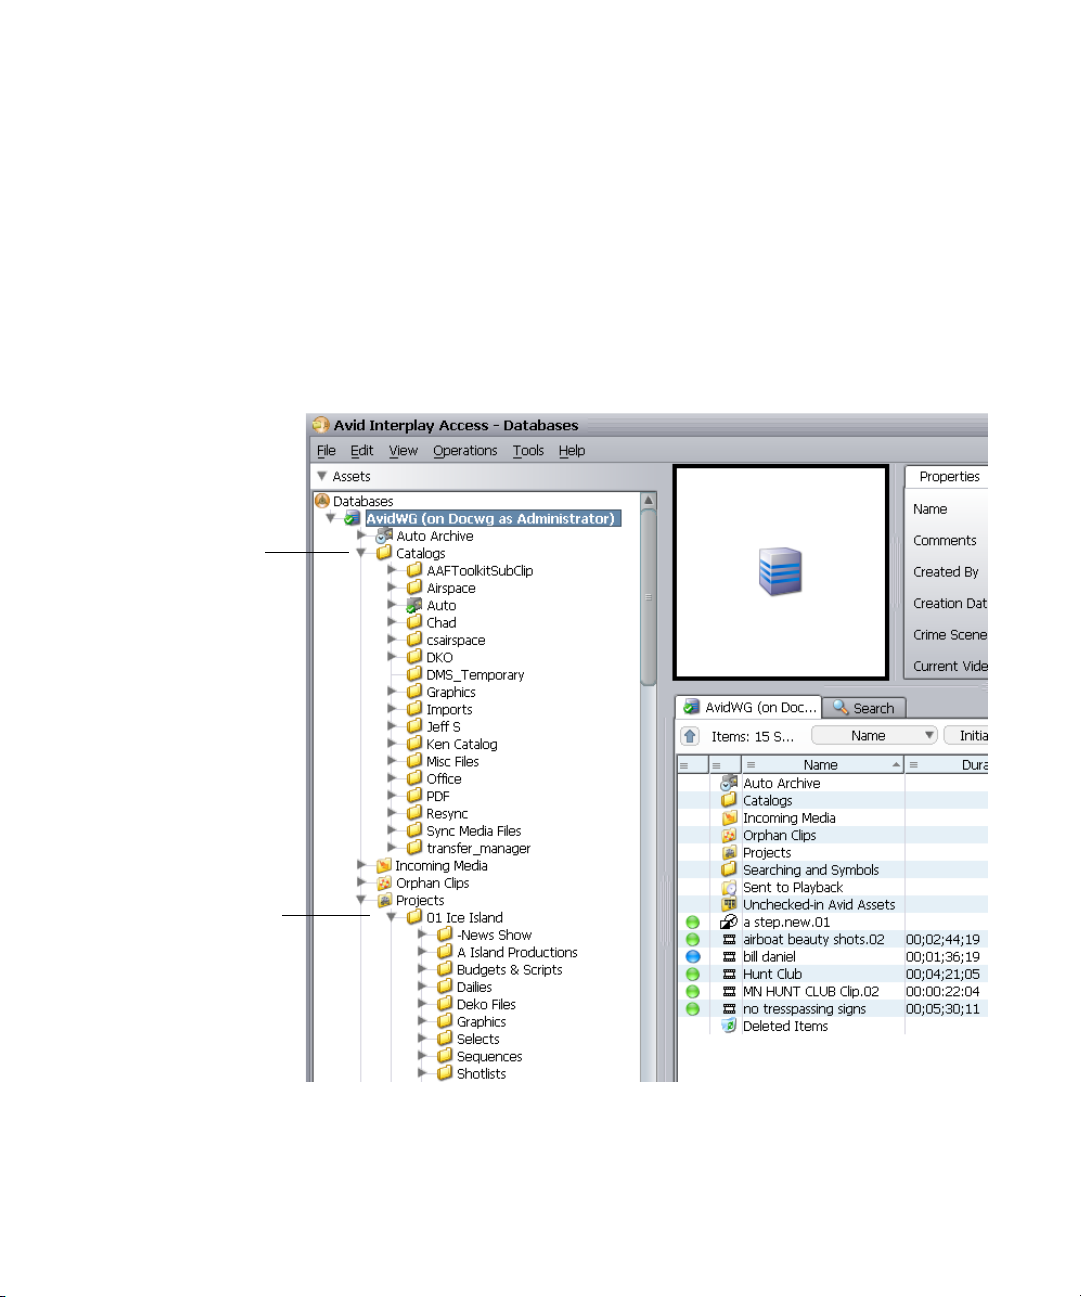Click the Auto catalog checked folder icon
Image resolution: width=1081 pixels, height=1297 pixels.
tap(414, 605)
